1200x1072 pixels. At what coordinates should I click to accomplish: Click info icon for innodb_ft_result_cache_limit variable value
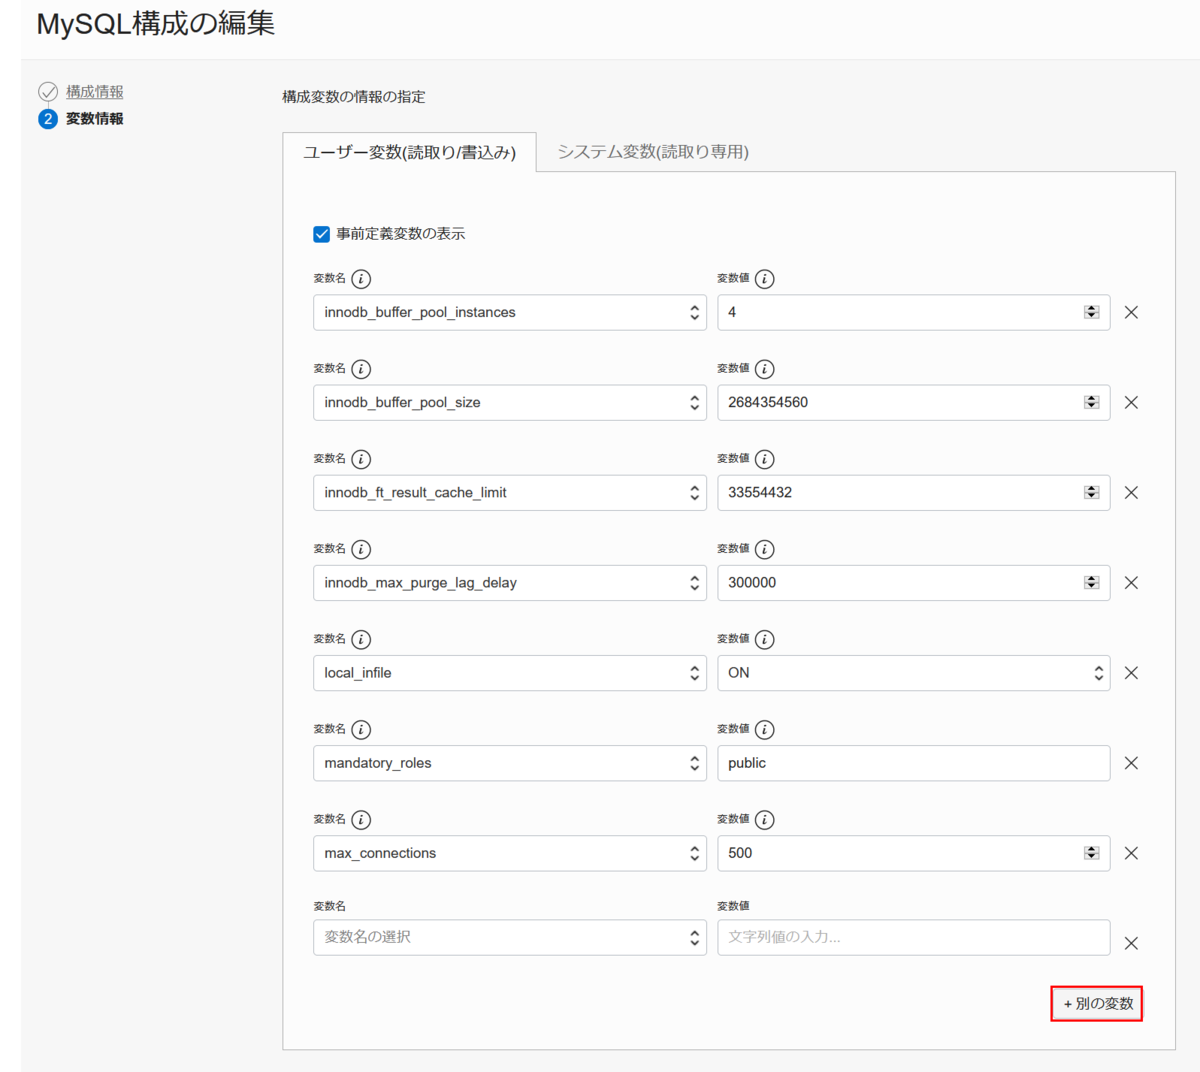pyautogui.click(x=765, y=459)
